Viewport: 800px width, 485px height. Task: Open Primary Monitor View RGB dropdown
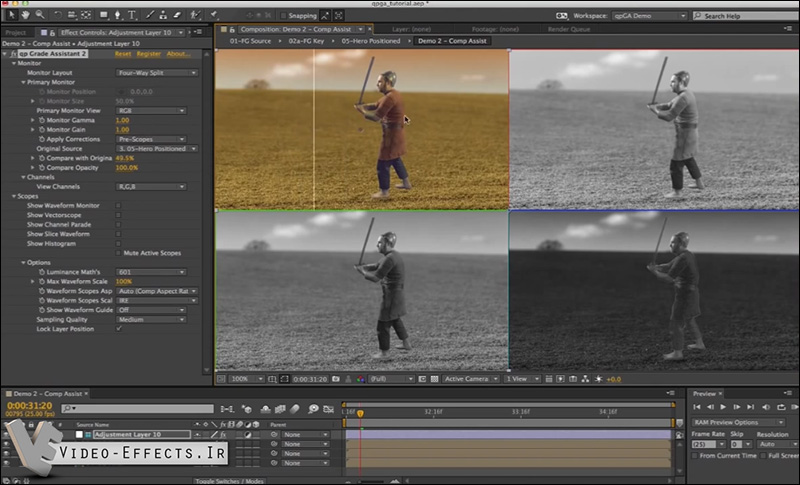coord(151,111)
